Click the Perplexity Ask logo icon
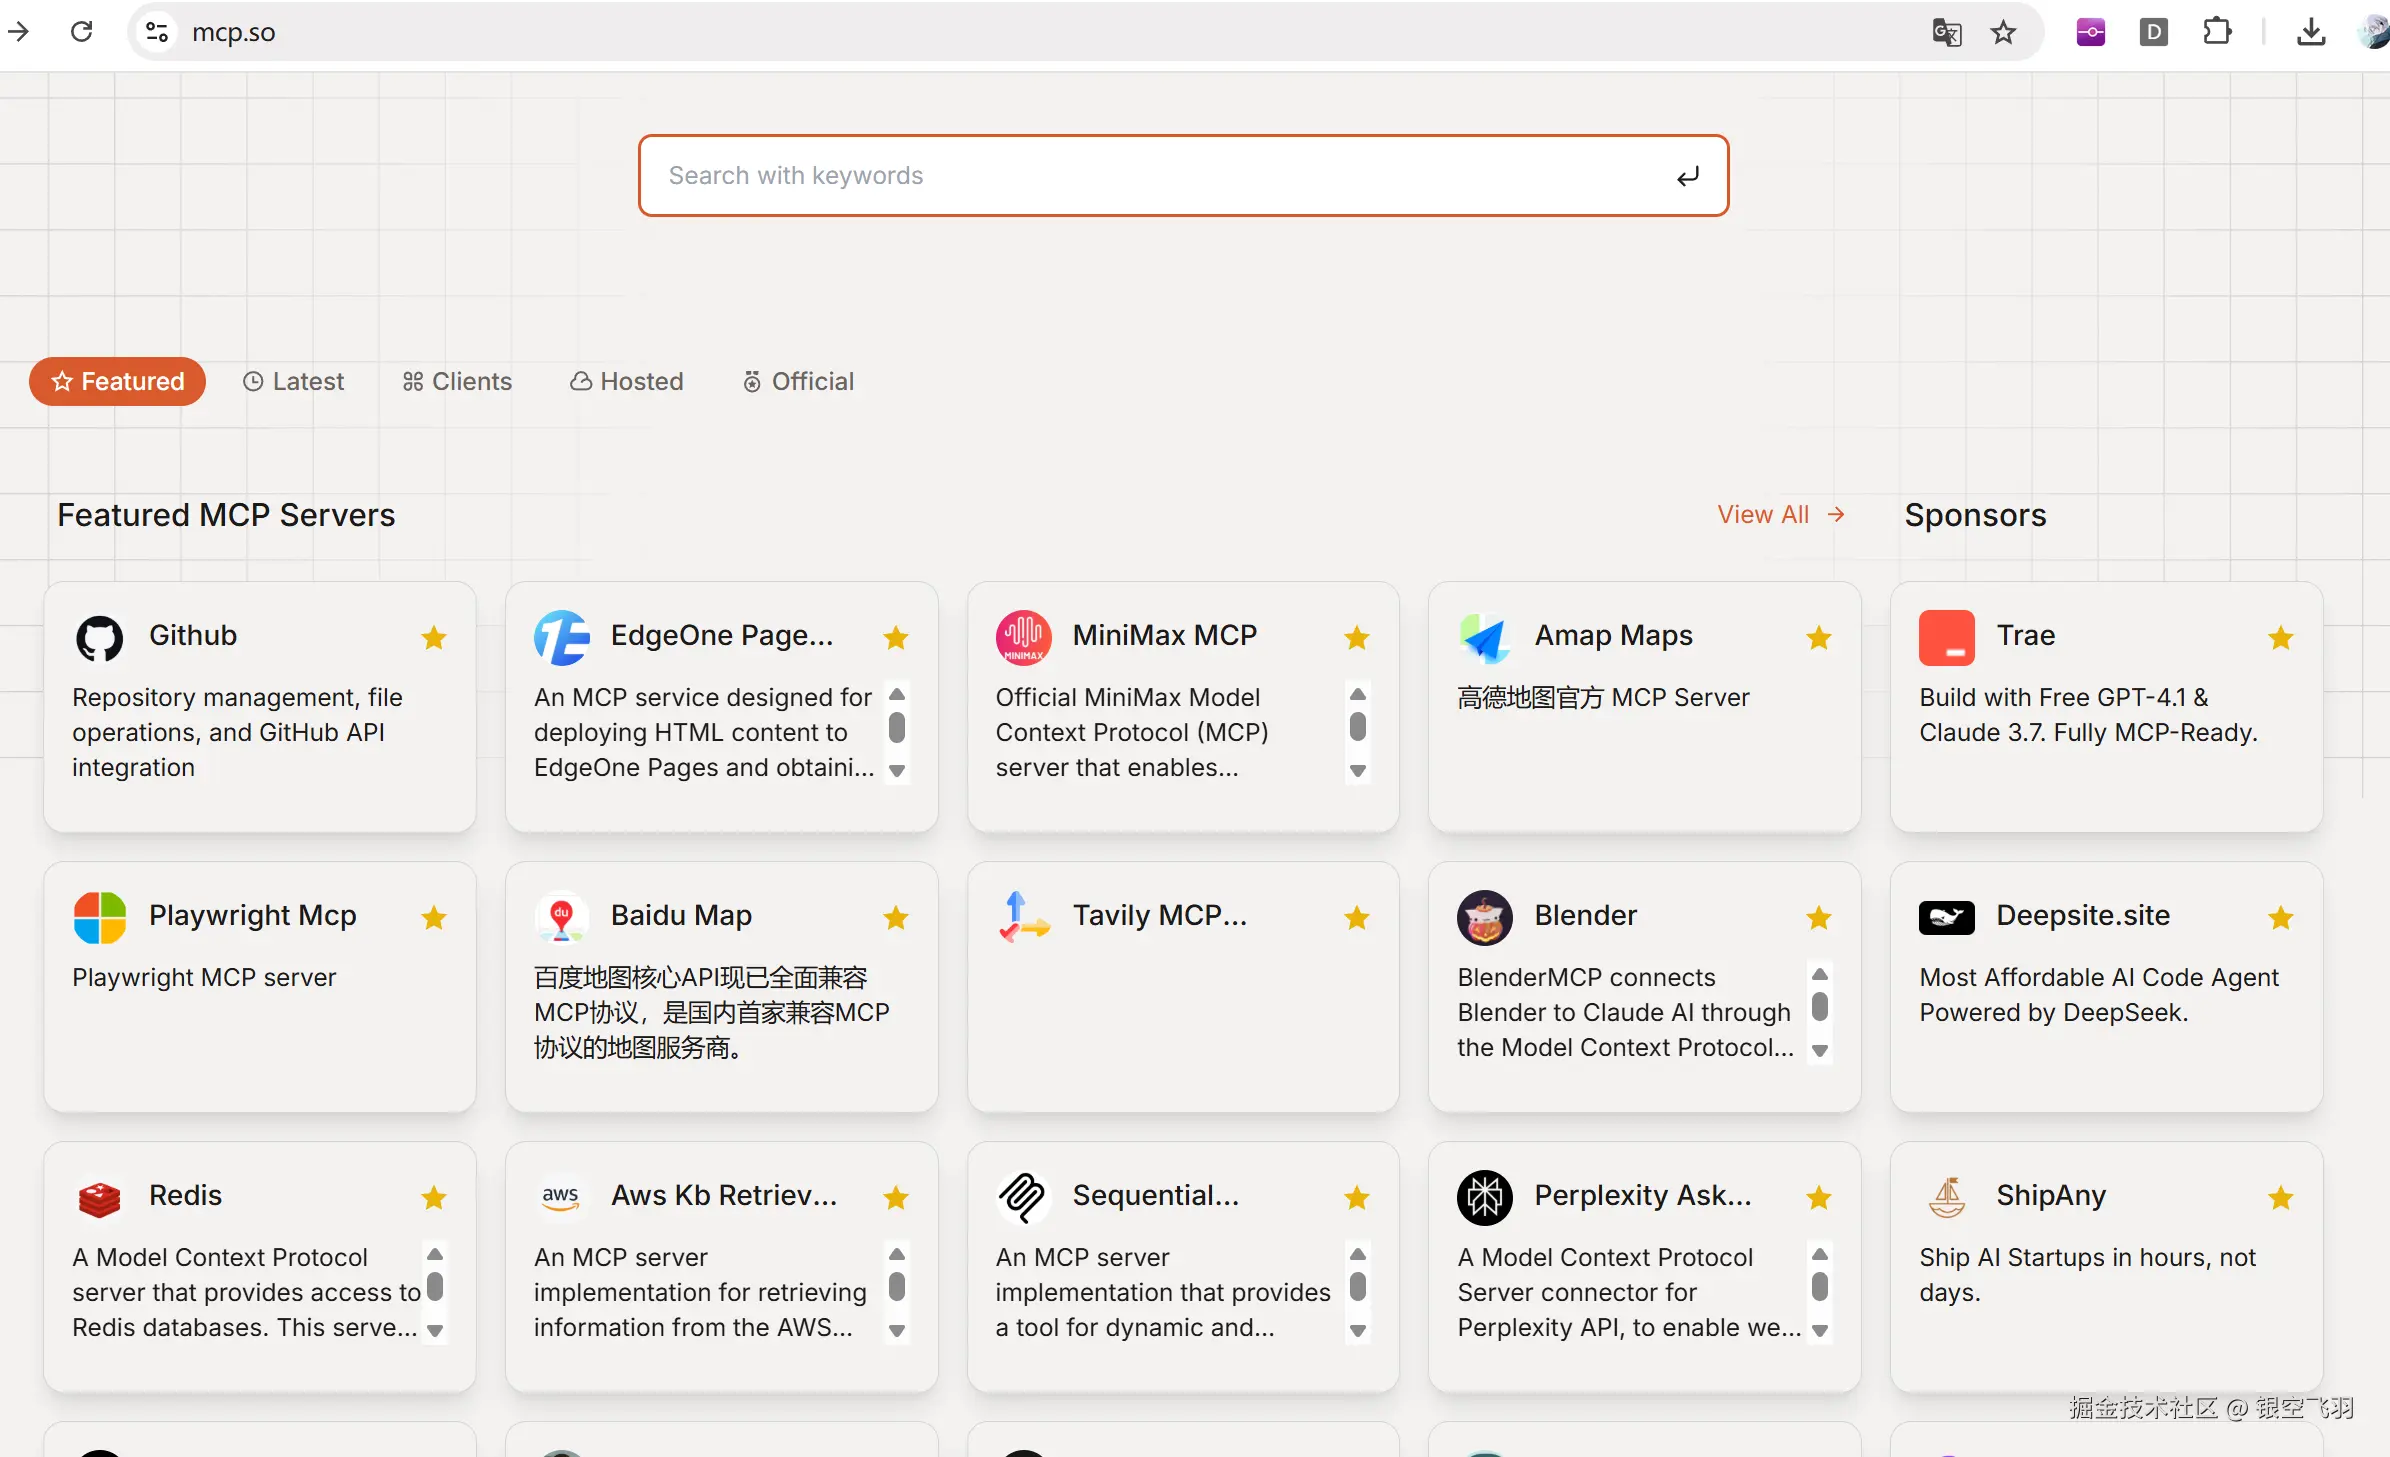 [x=1485, y=1198]
